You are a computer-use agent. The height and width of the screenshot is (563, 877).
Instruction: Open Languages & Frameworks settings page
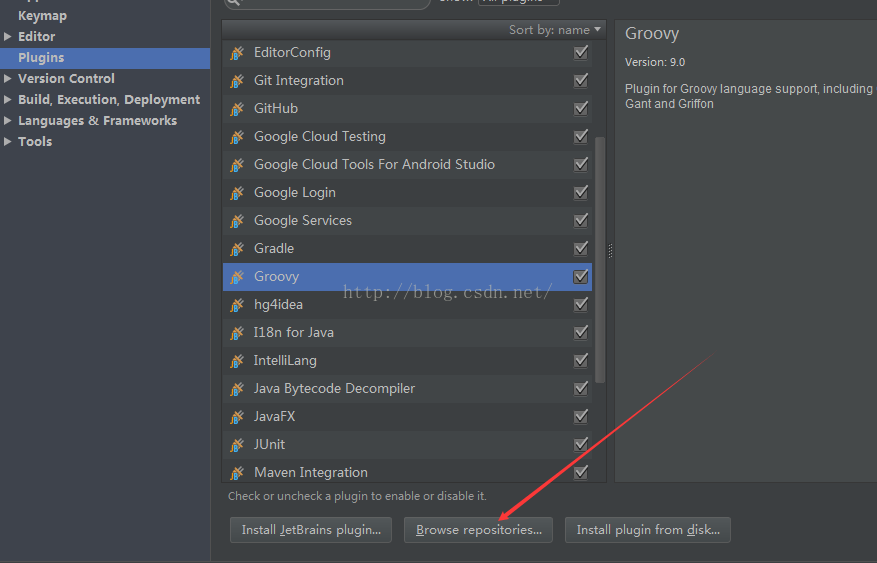(x=97, y=120)
